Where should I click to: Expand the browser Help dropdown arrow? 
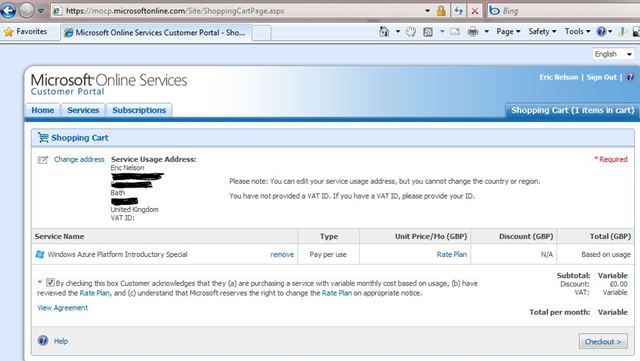point(610,31)
